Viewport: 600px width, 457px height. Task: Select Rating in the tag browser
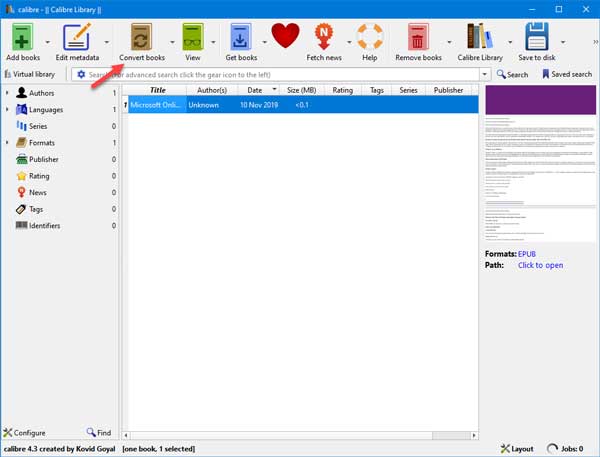[x=39, y=176]
